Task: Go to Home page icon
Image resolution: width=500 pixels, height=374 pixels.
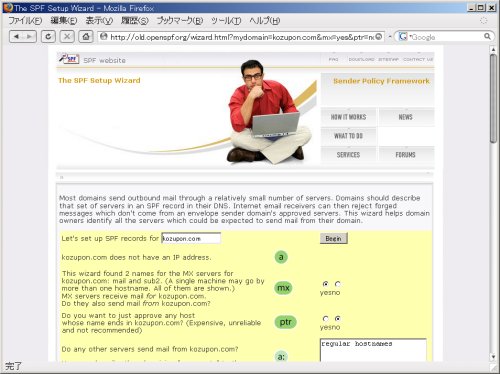Action: pyautogui.click(x=86, y=37)
